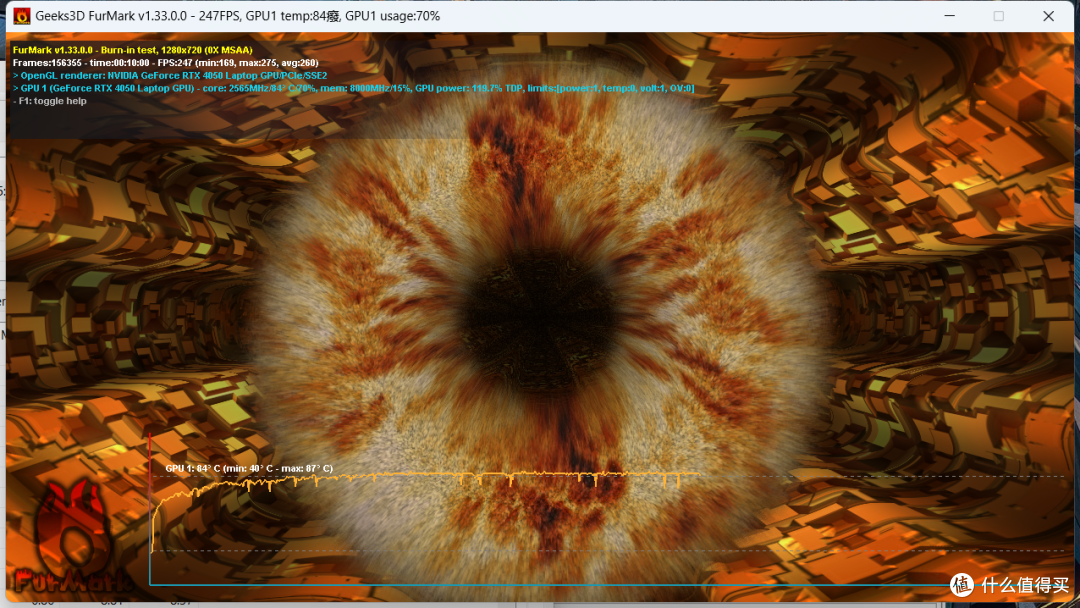Select the Burn-in test 1280x720 header line
Viewport: 1080px width, 608px height.
coord(133,50)
